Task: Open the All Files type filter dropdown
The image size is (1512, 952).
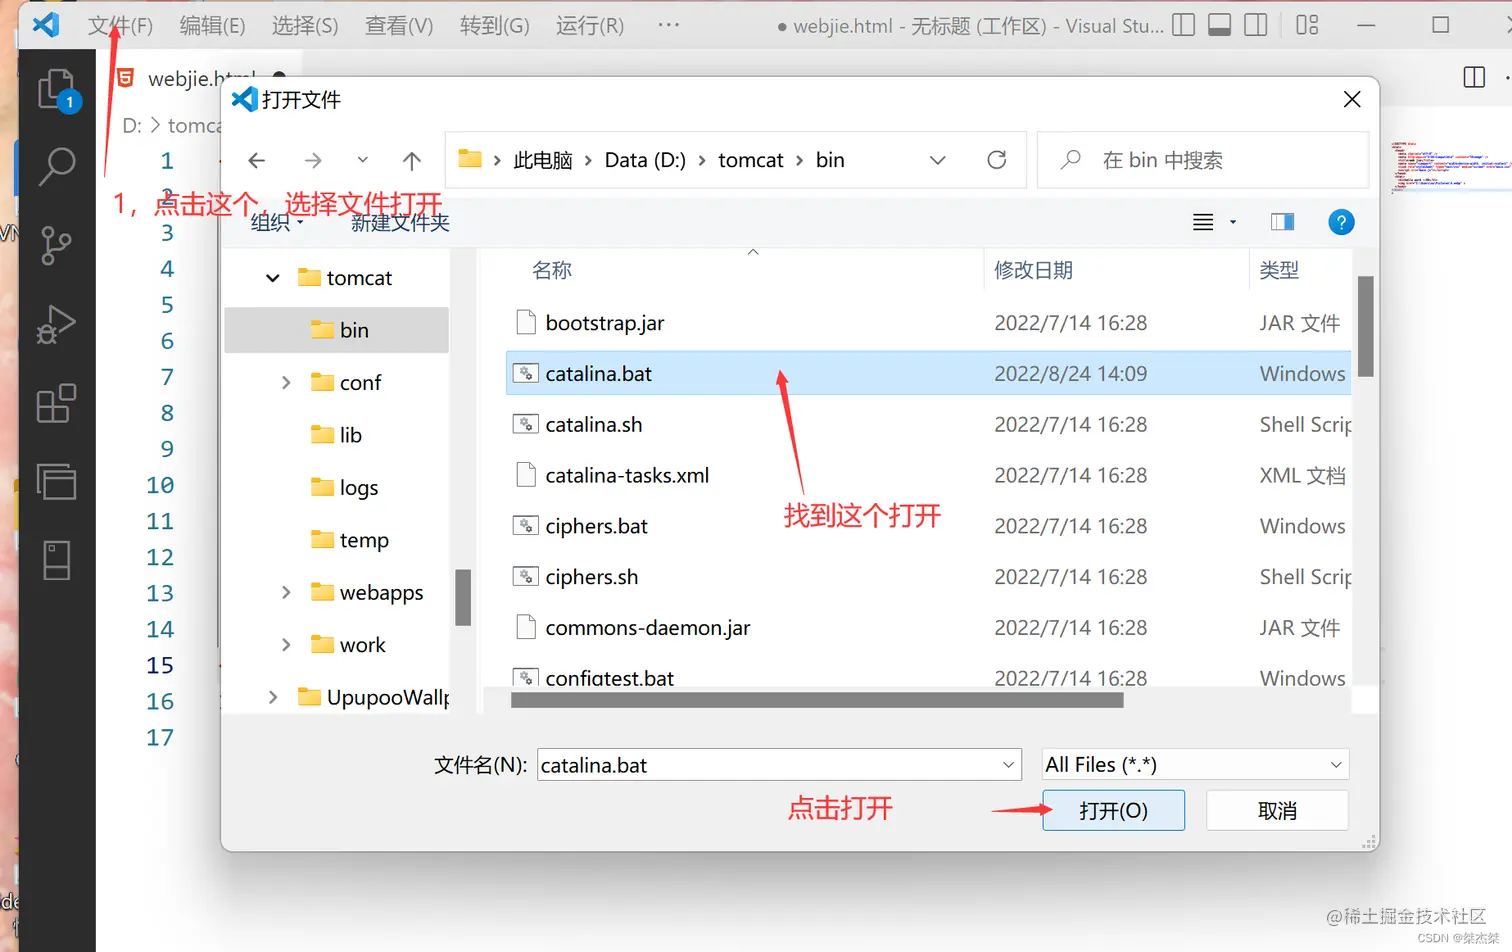Action: click(1195, 765)
